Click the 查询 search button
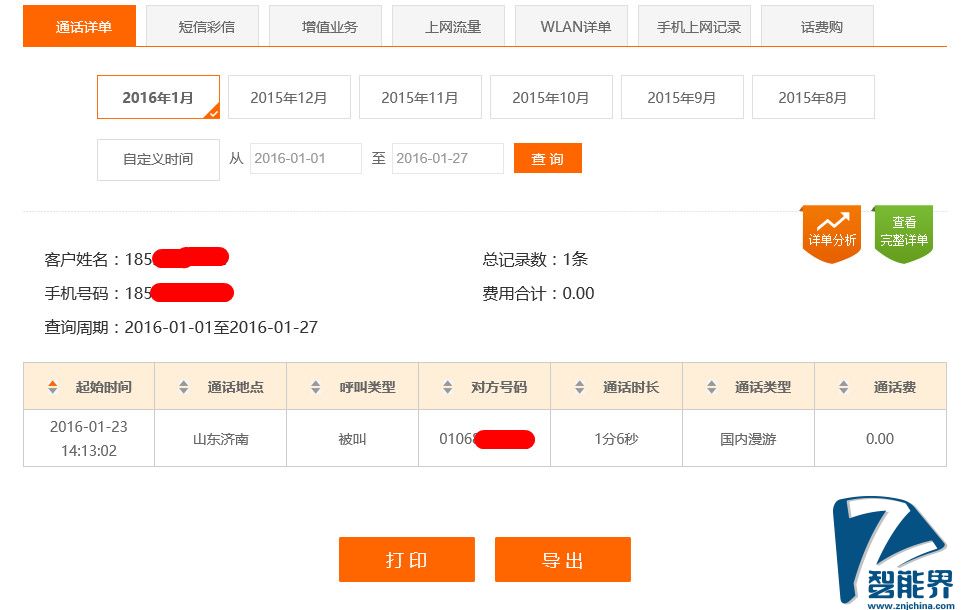The image size is (968, 610). click(548, 158)
